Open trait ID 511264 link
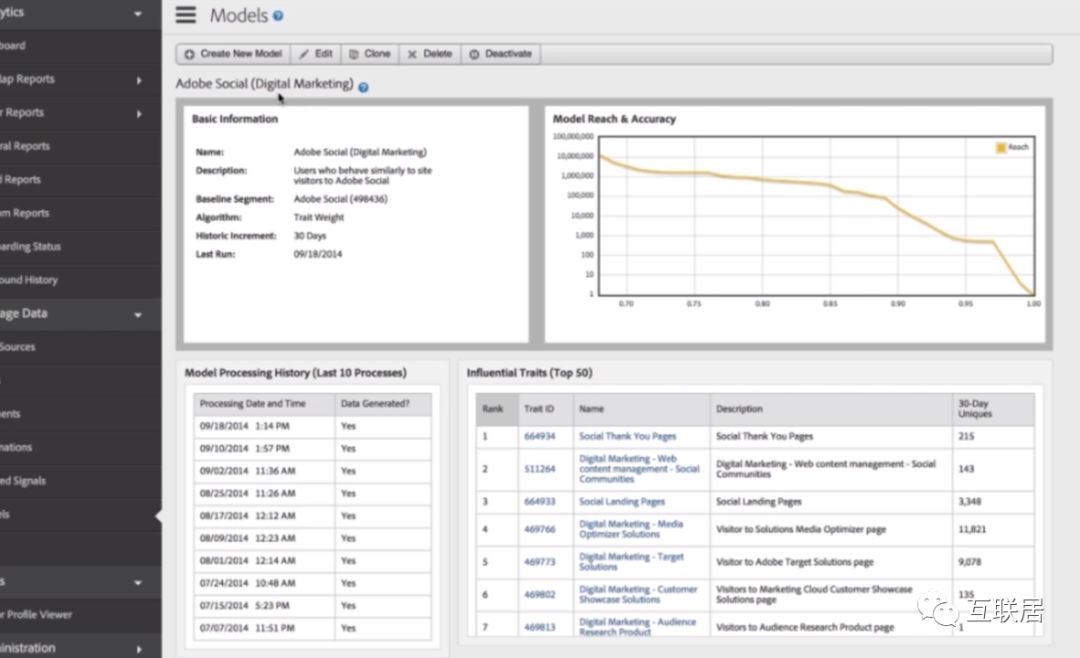This screenshot has width=1080, height=658. click(x=539, y=469)
